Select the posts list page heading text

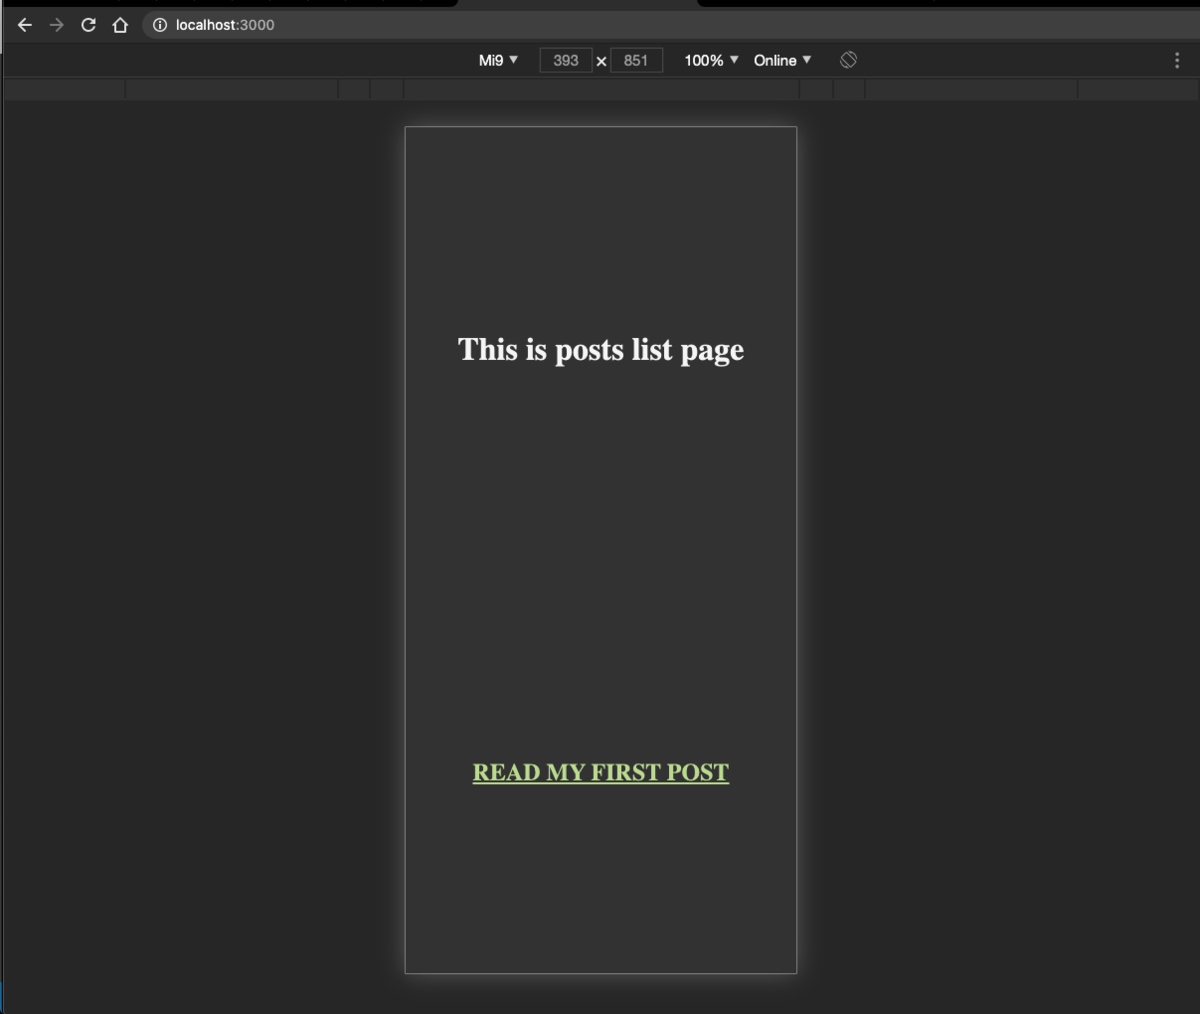[600, 349]
